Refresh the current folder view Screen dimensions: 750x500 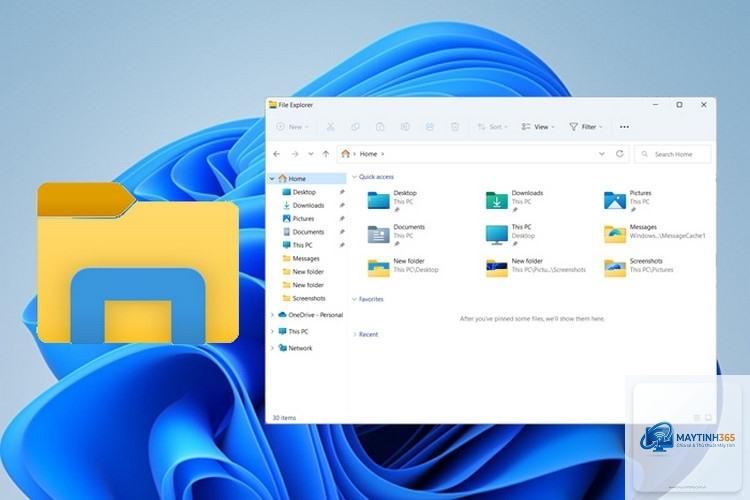point(619,154)
